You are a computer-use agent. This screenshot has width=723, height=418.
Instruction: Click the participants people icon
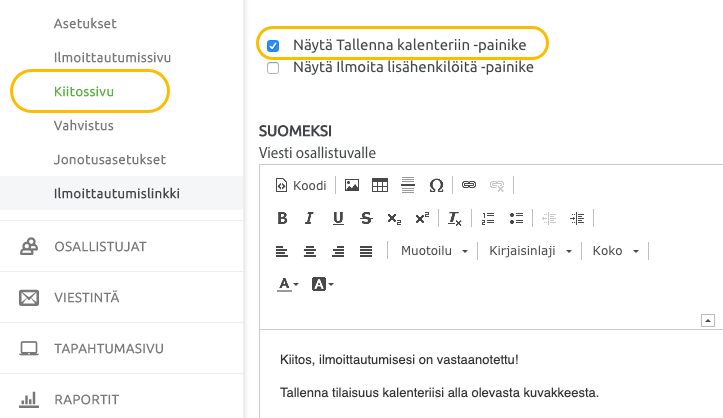pyautogui.click(x=29, y=247)
